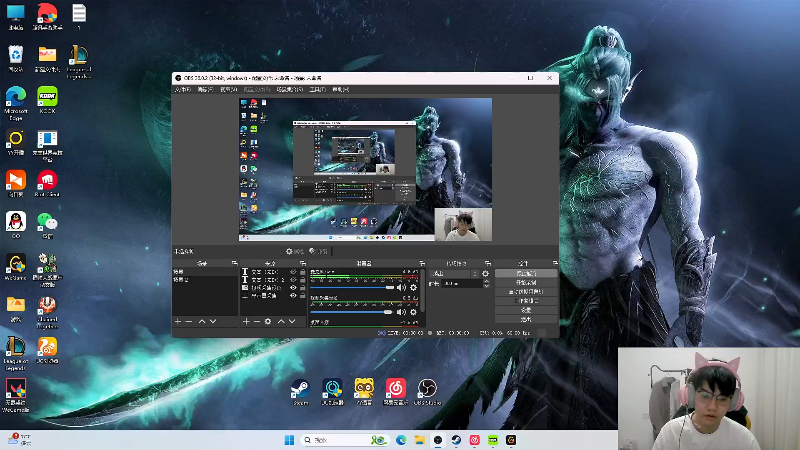Open KOOK desktop icon

point(47,100)
